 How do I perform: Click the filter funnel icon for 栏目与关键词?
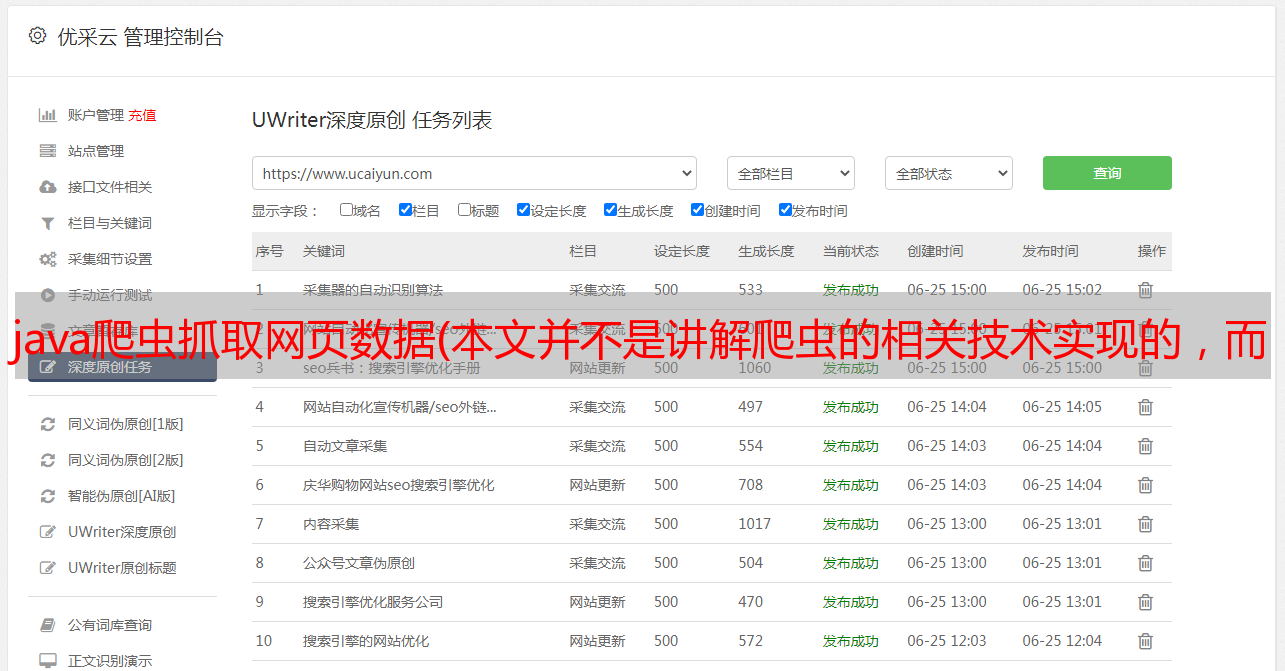pos(47,223)
